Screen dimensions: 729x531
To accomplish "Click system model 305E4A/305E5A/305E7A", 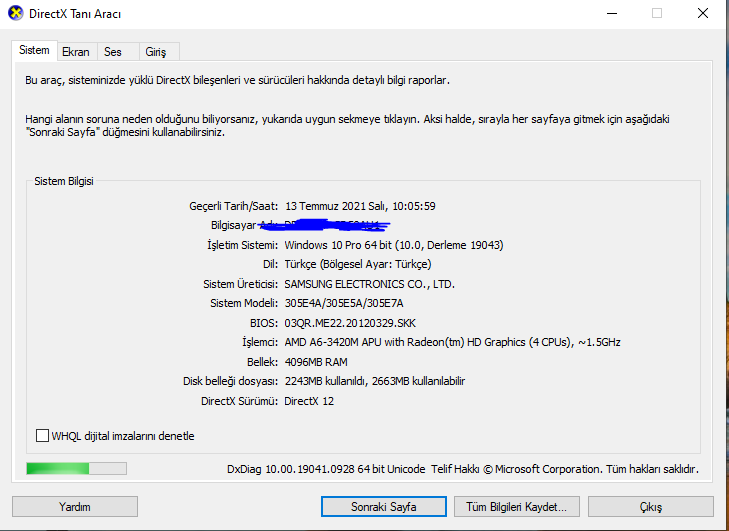I will (344, 304).
